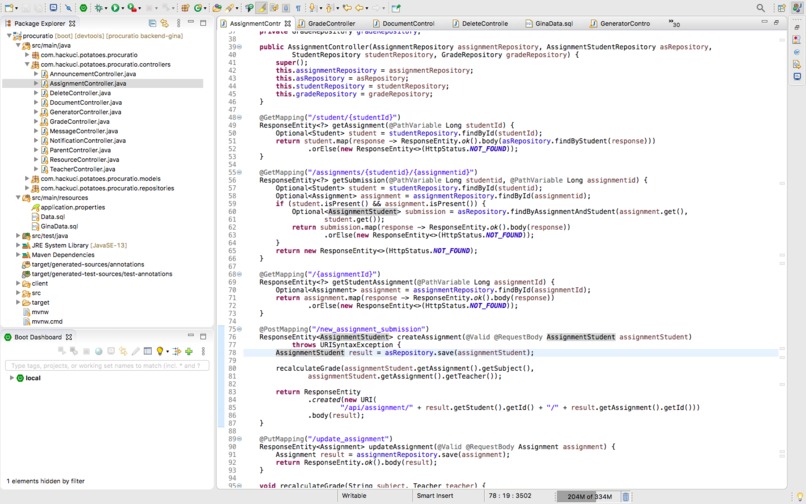Select application.properties in the tree
This screenshot has width=806, height=504.
click(72, 207)
